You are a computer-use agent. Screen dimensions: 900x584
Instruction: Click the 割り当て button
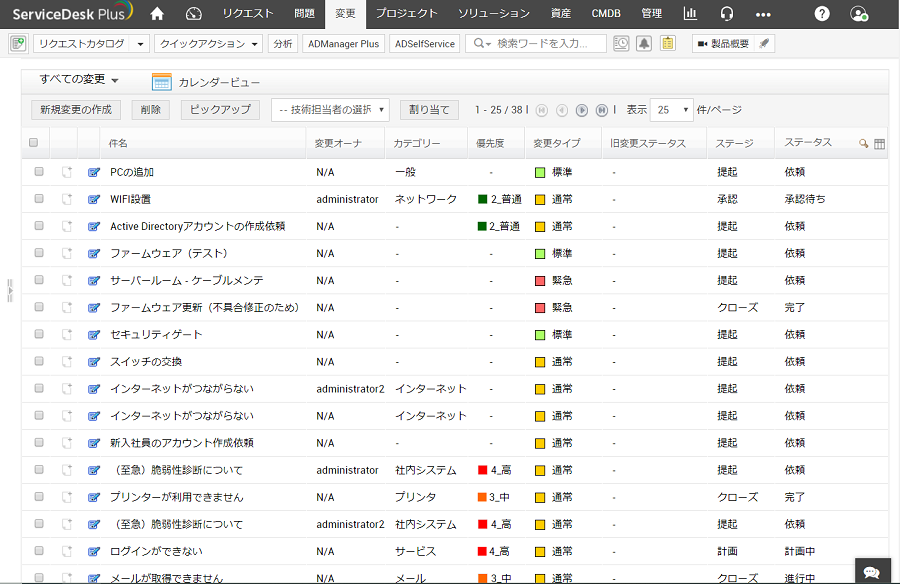429,110
